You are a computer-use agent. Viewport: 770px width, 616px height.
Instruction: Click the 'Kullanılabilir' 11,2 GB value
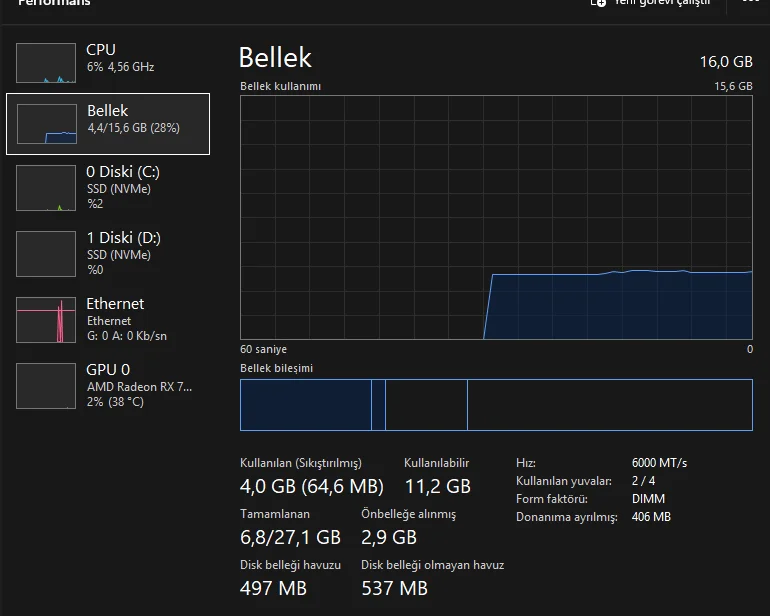tap(437, 486)
